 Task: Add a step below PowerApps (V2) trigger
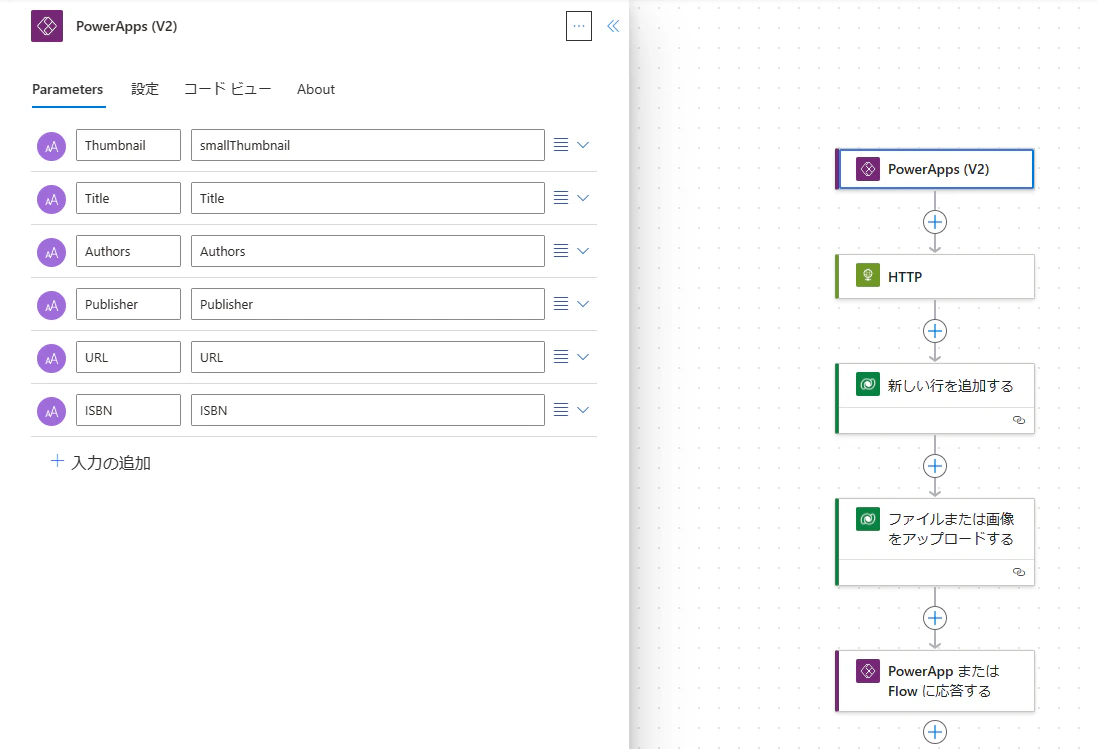(935, 222)
